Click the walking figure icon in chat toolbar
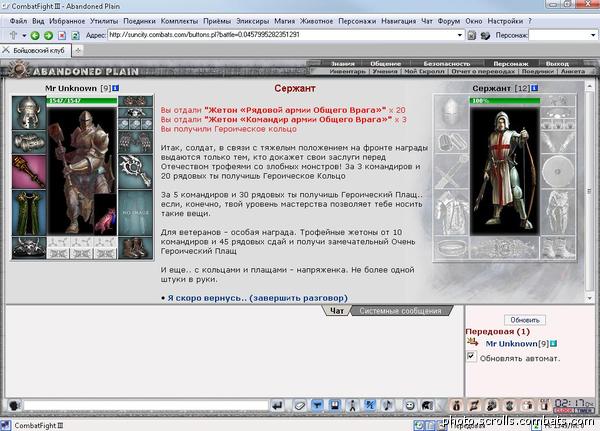The height and width of the screenshot is (431, 600). coord(352,405)
